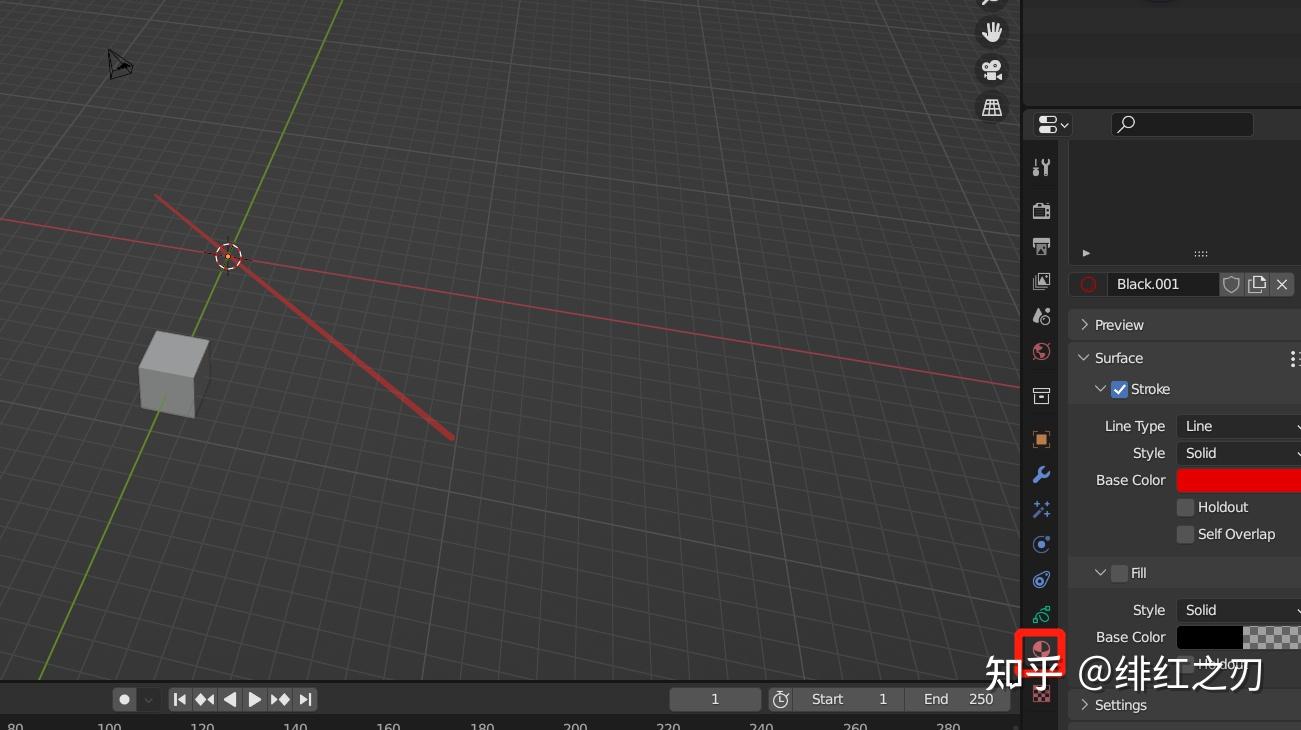Select the Modifier Properties wrench icon
Viewport: 1301px width, 730px height.
(x=1040, y=474)
